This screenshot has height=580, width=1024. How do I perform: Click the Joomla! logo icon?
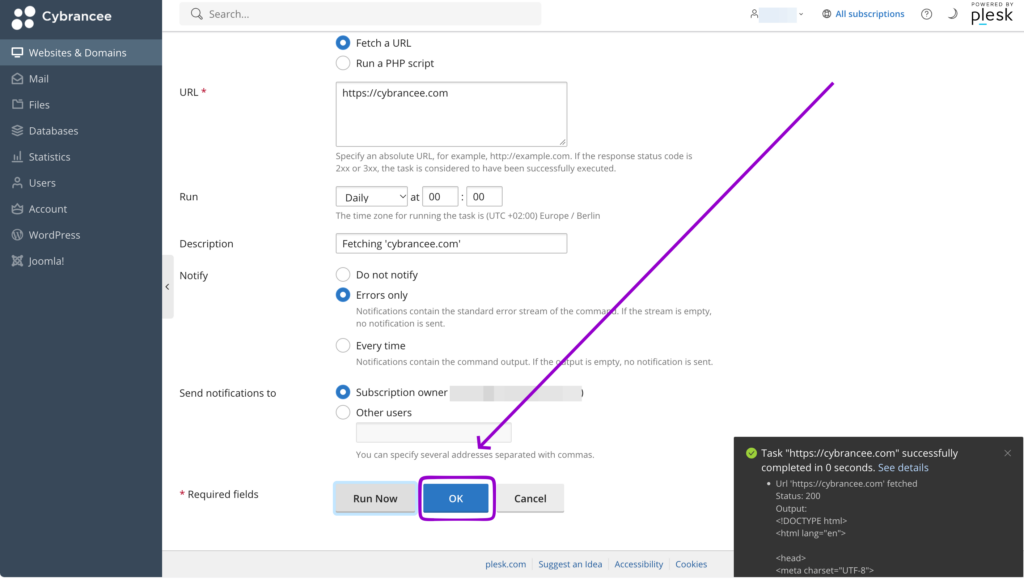pos(17,261)
